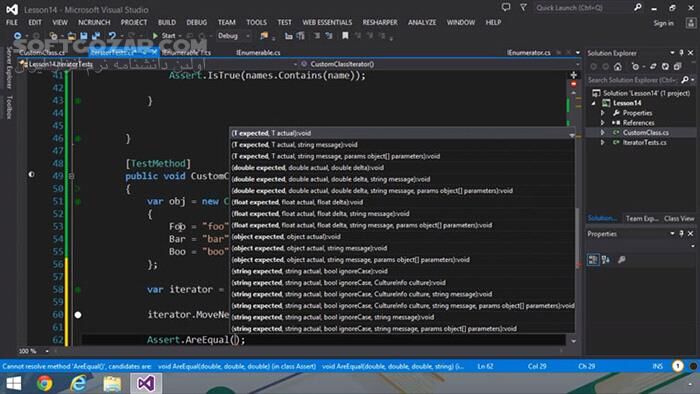Screen dimensions: 700x394
Task: Switch to the Team Explorer tab
Action: tap(642, 219)
